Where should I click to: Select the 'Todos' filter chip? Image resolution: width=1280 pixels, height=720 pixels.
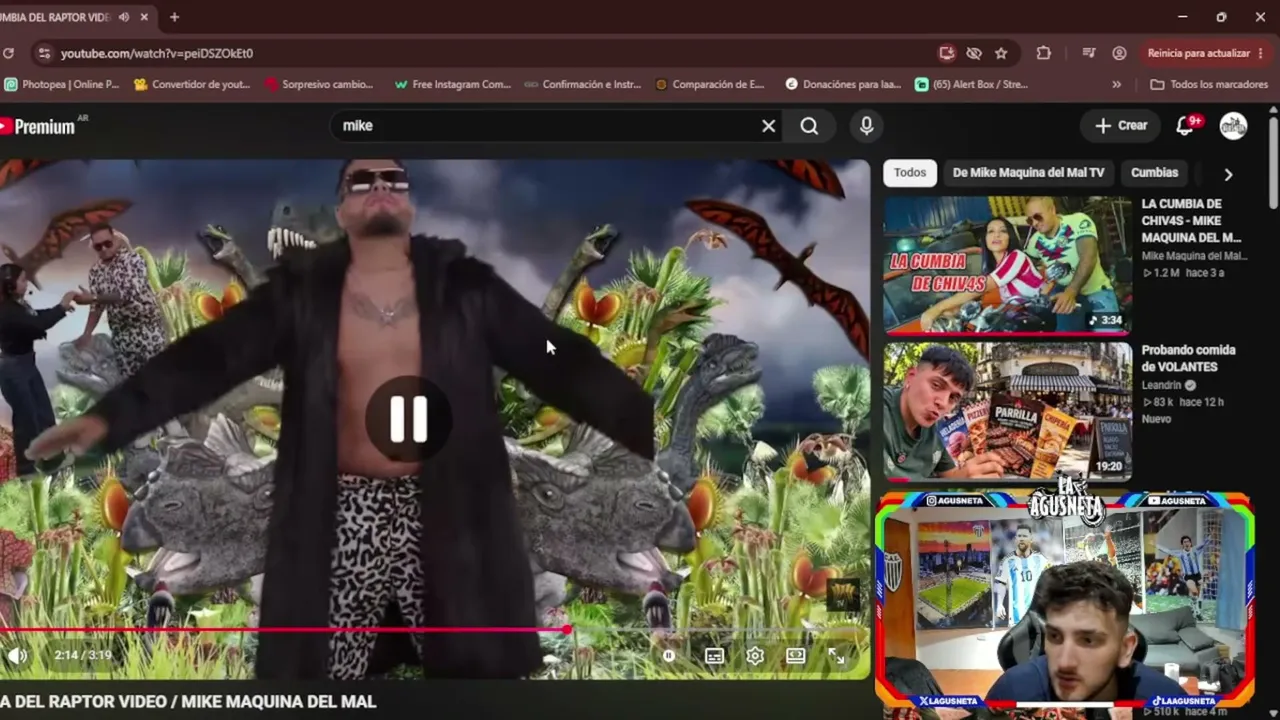(910, 173)
